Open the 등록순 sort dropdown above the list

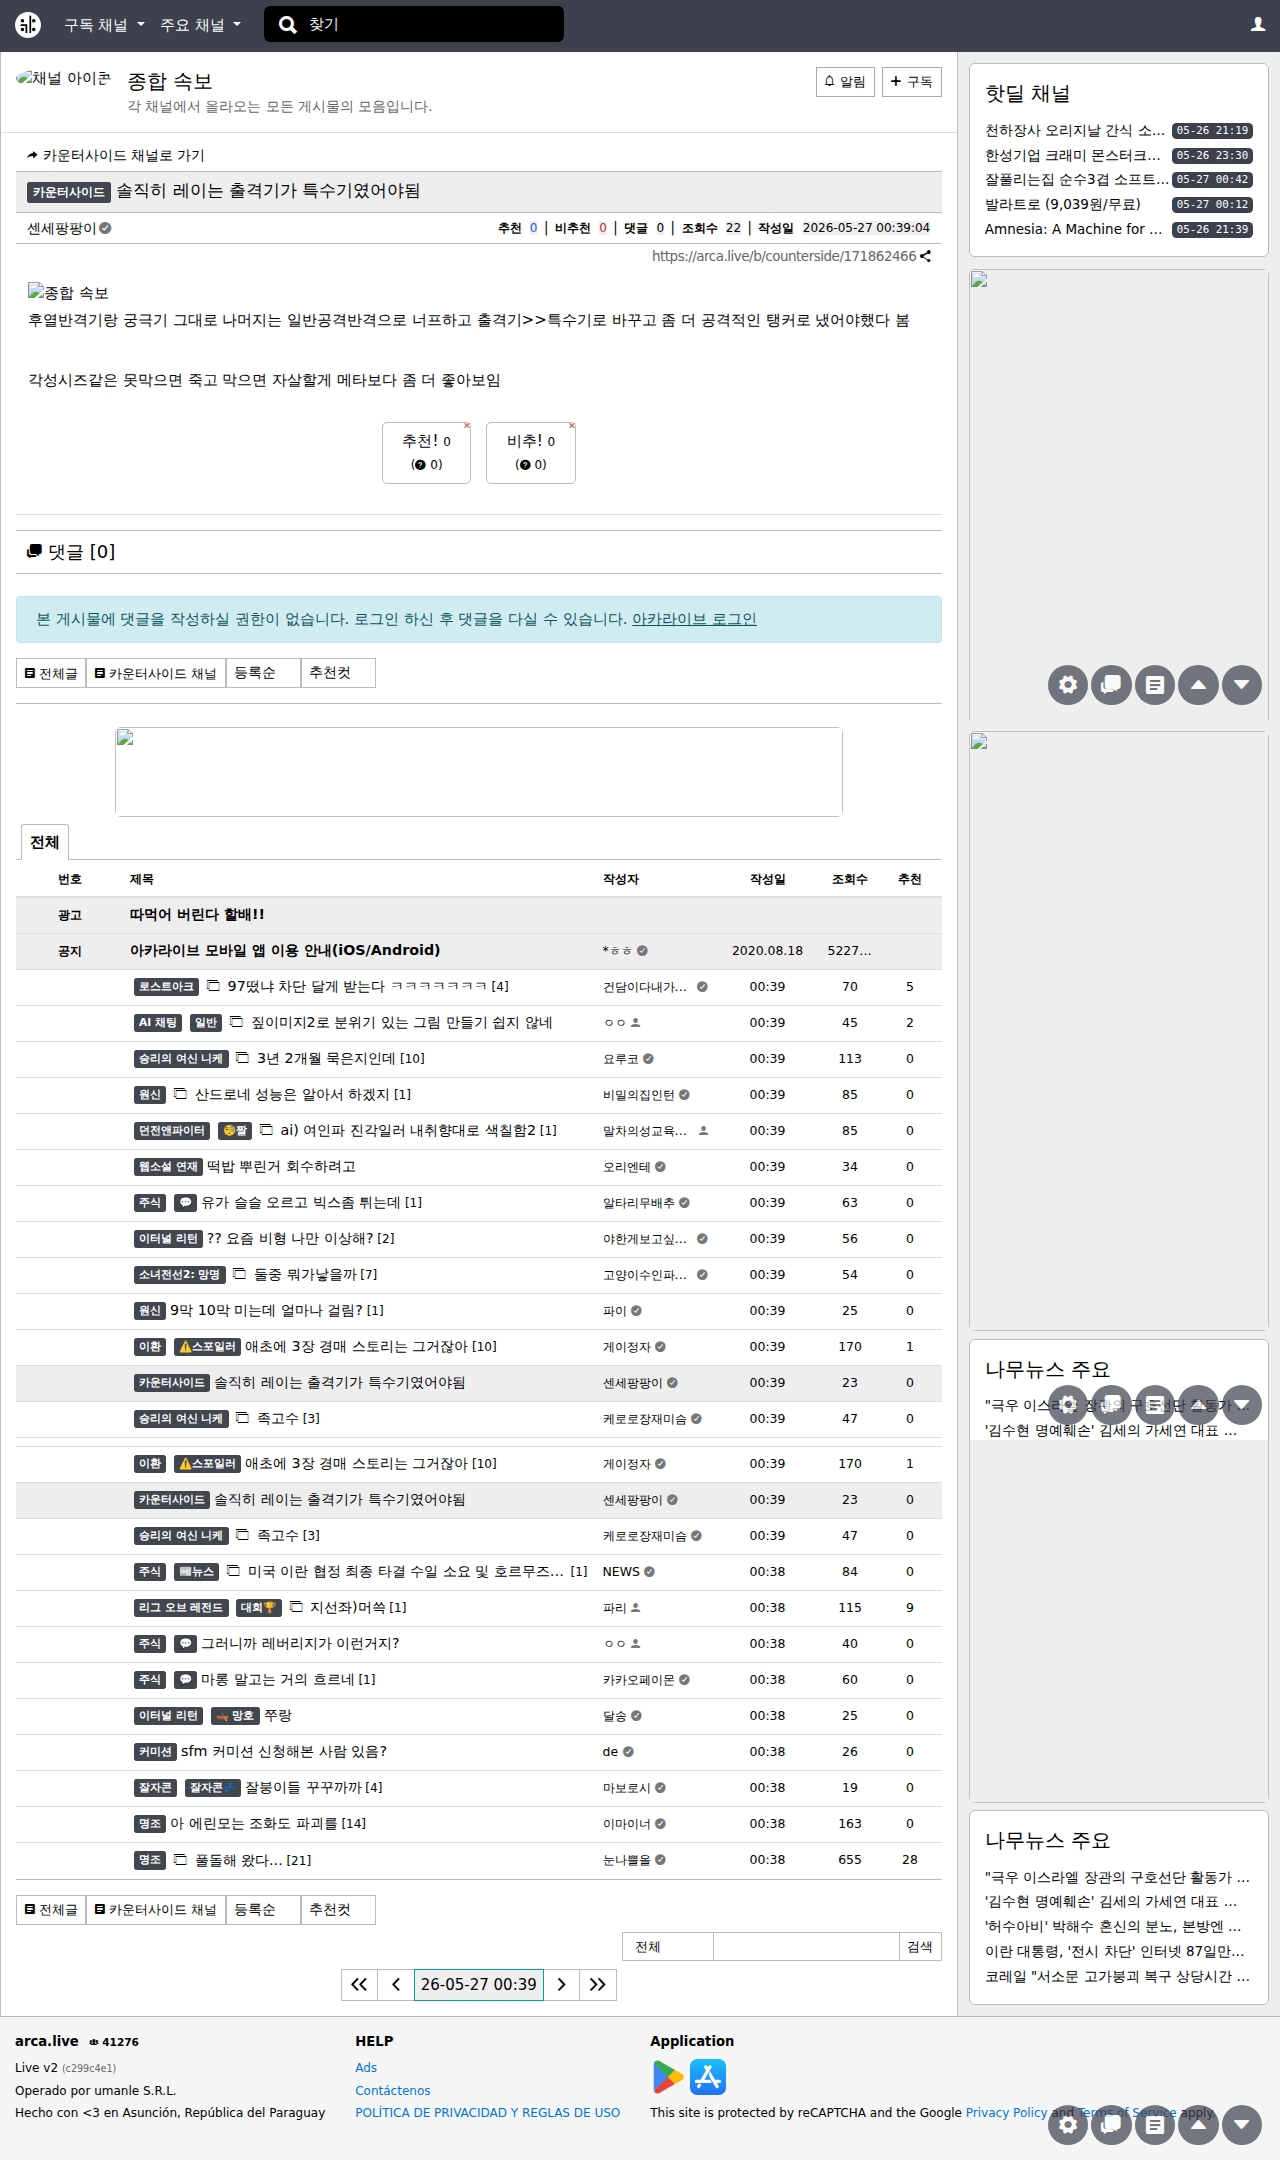263,673
